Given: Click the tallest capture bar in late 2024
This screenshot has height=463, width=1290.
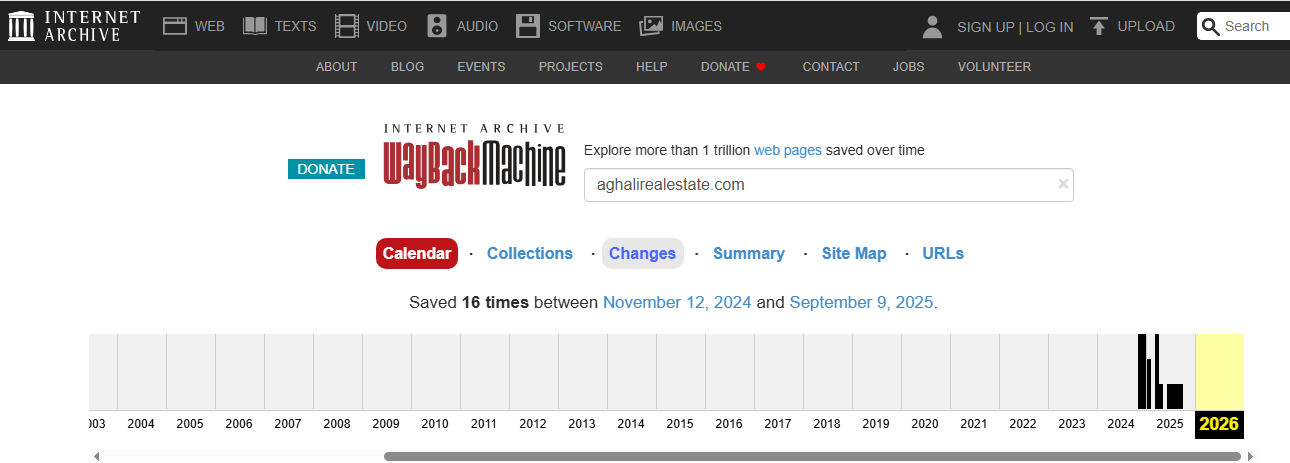Looking at the screenshot, I should (1142, 372).
